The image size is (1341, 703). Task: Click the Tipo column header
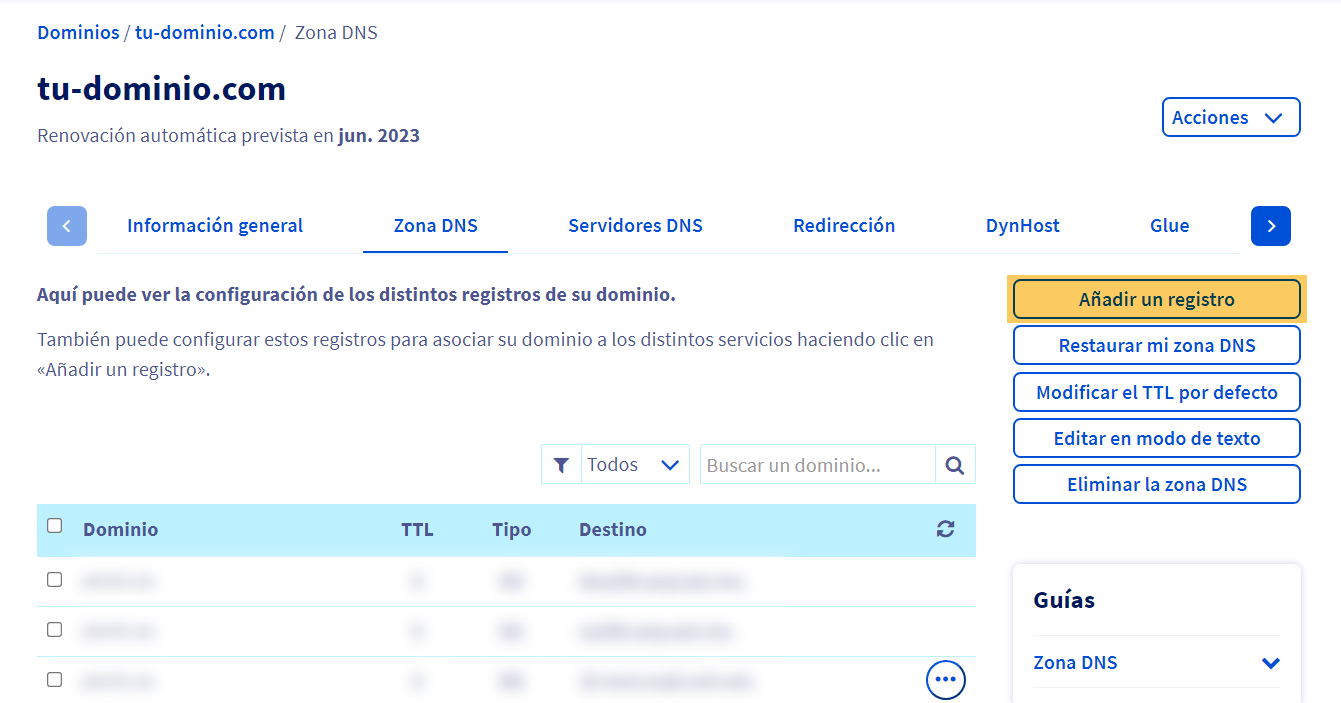point(512,530)
